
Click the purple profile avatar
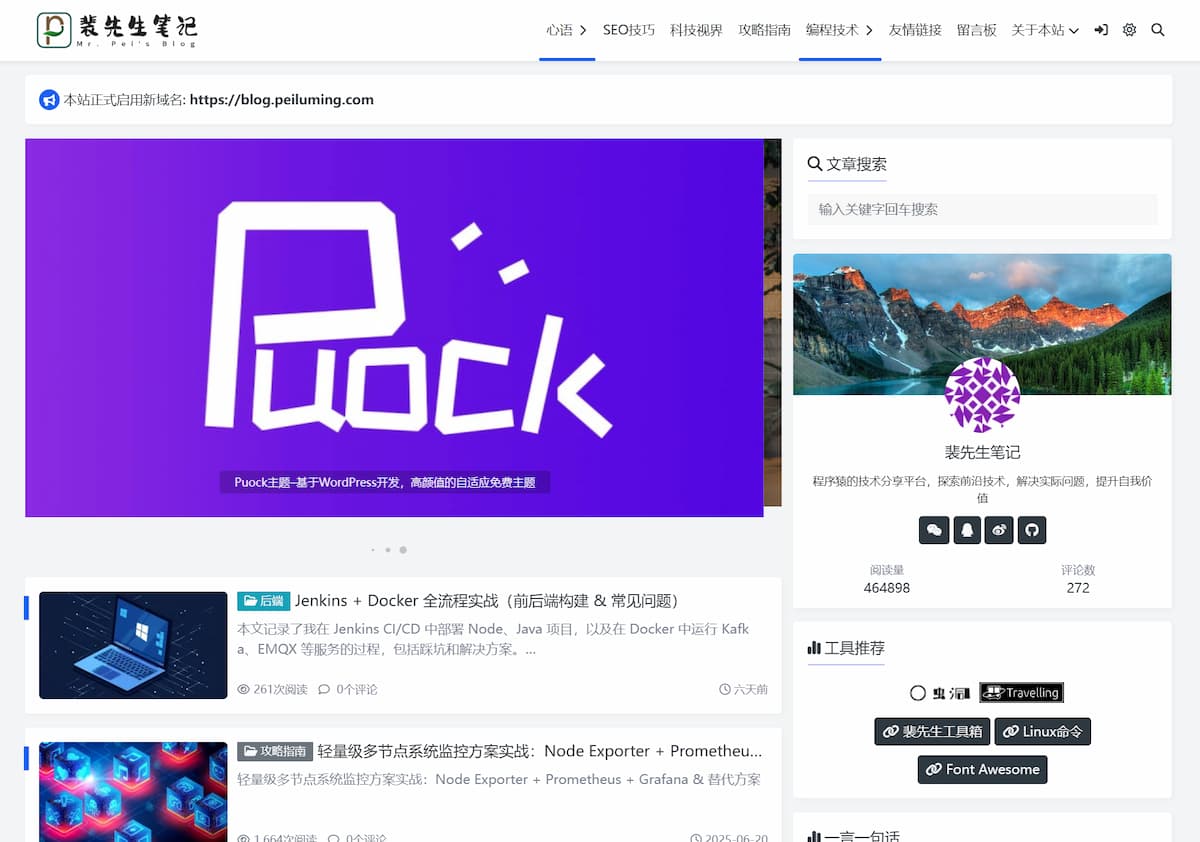(982, 395)
